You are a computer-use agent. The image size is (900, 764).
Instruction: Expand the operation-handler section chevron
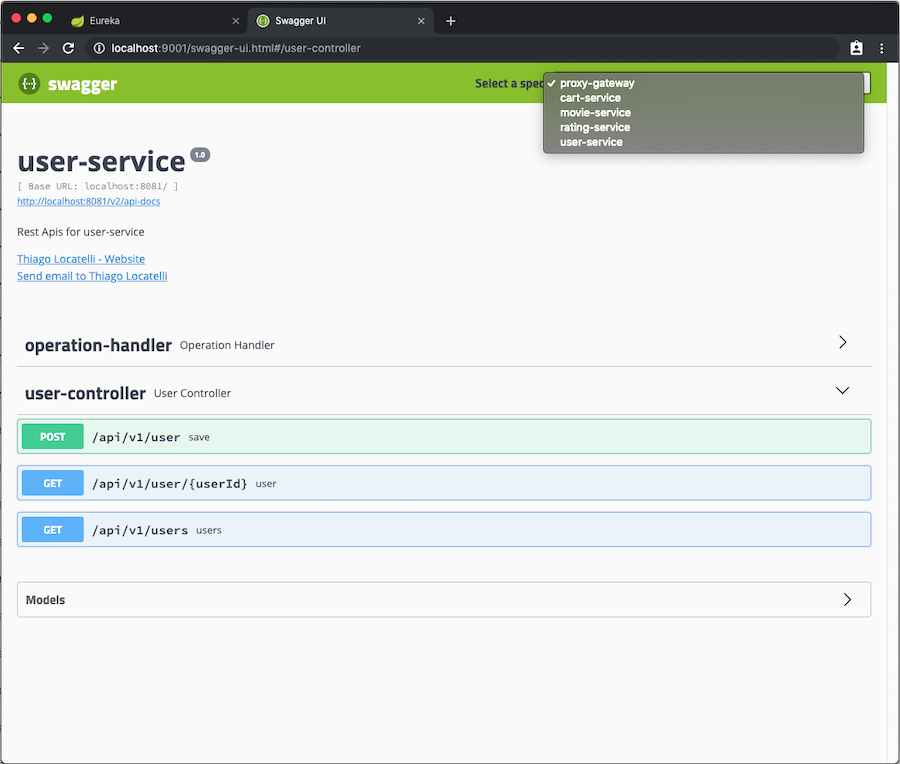tap(842, 343)
